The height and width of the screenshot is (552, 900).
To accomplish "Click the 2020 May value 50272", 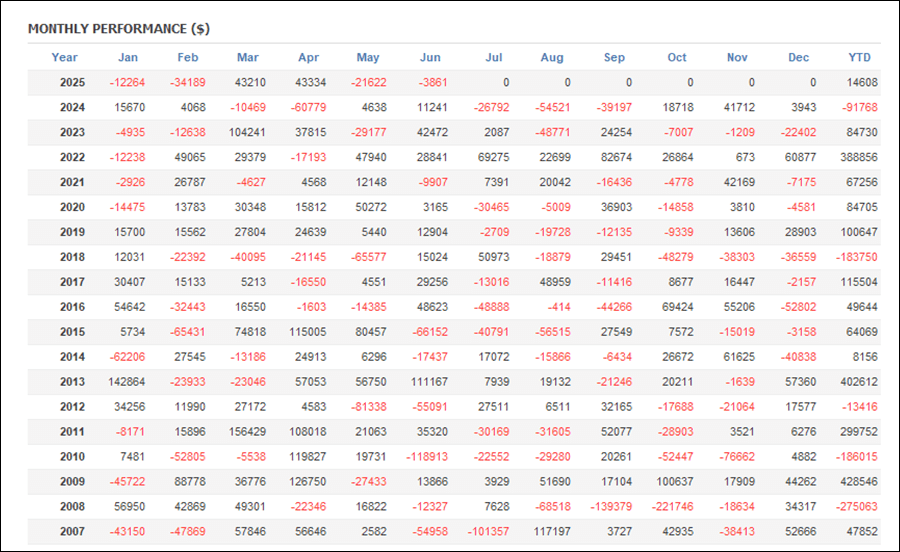I will [371, 207].
